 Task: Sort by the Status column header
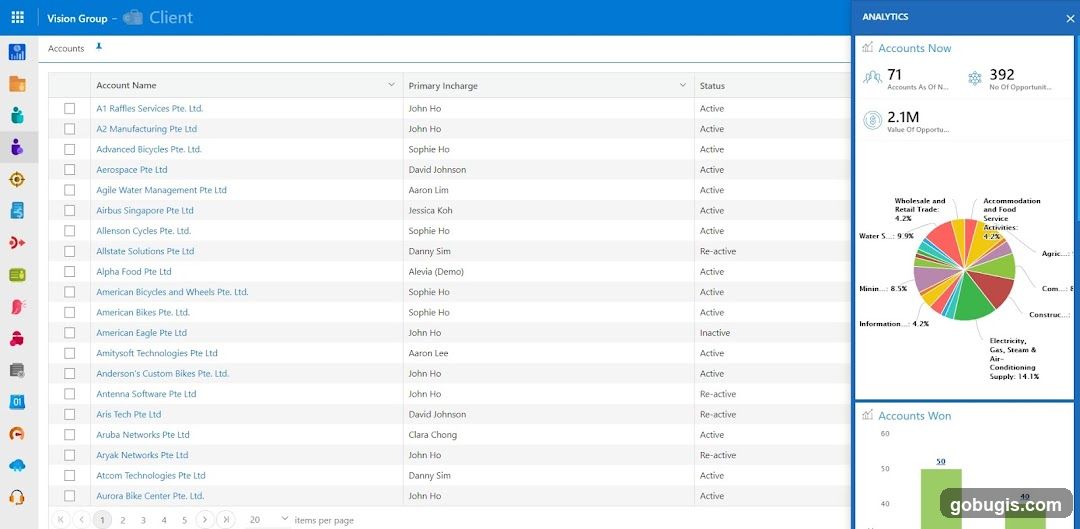point(712,85)
